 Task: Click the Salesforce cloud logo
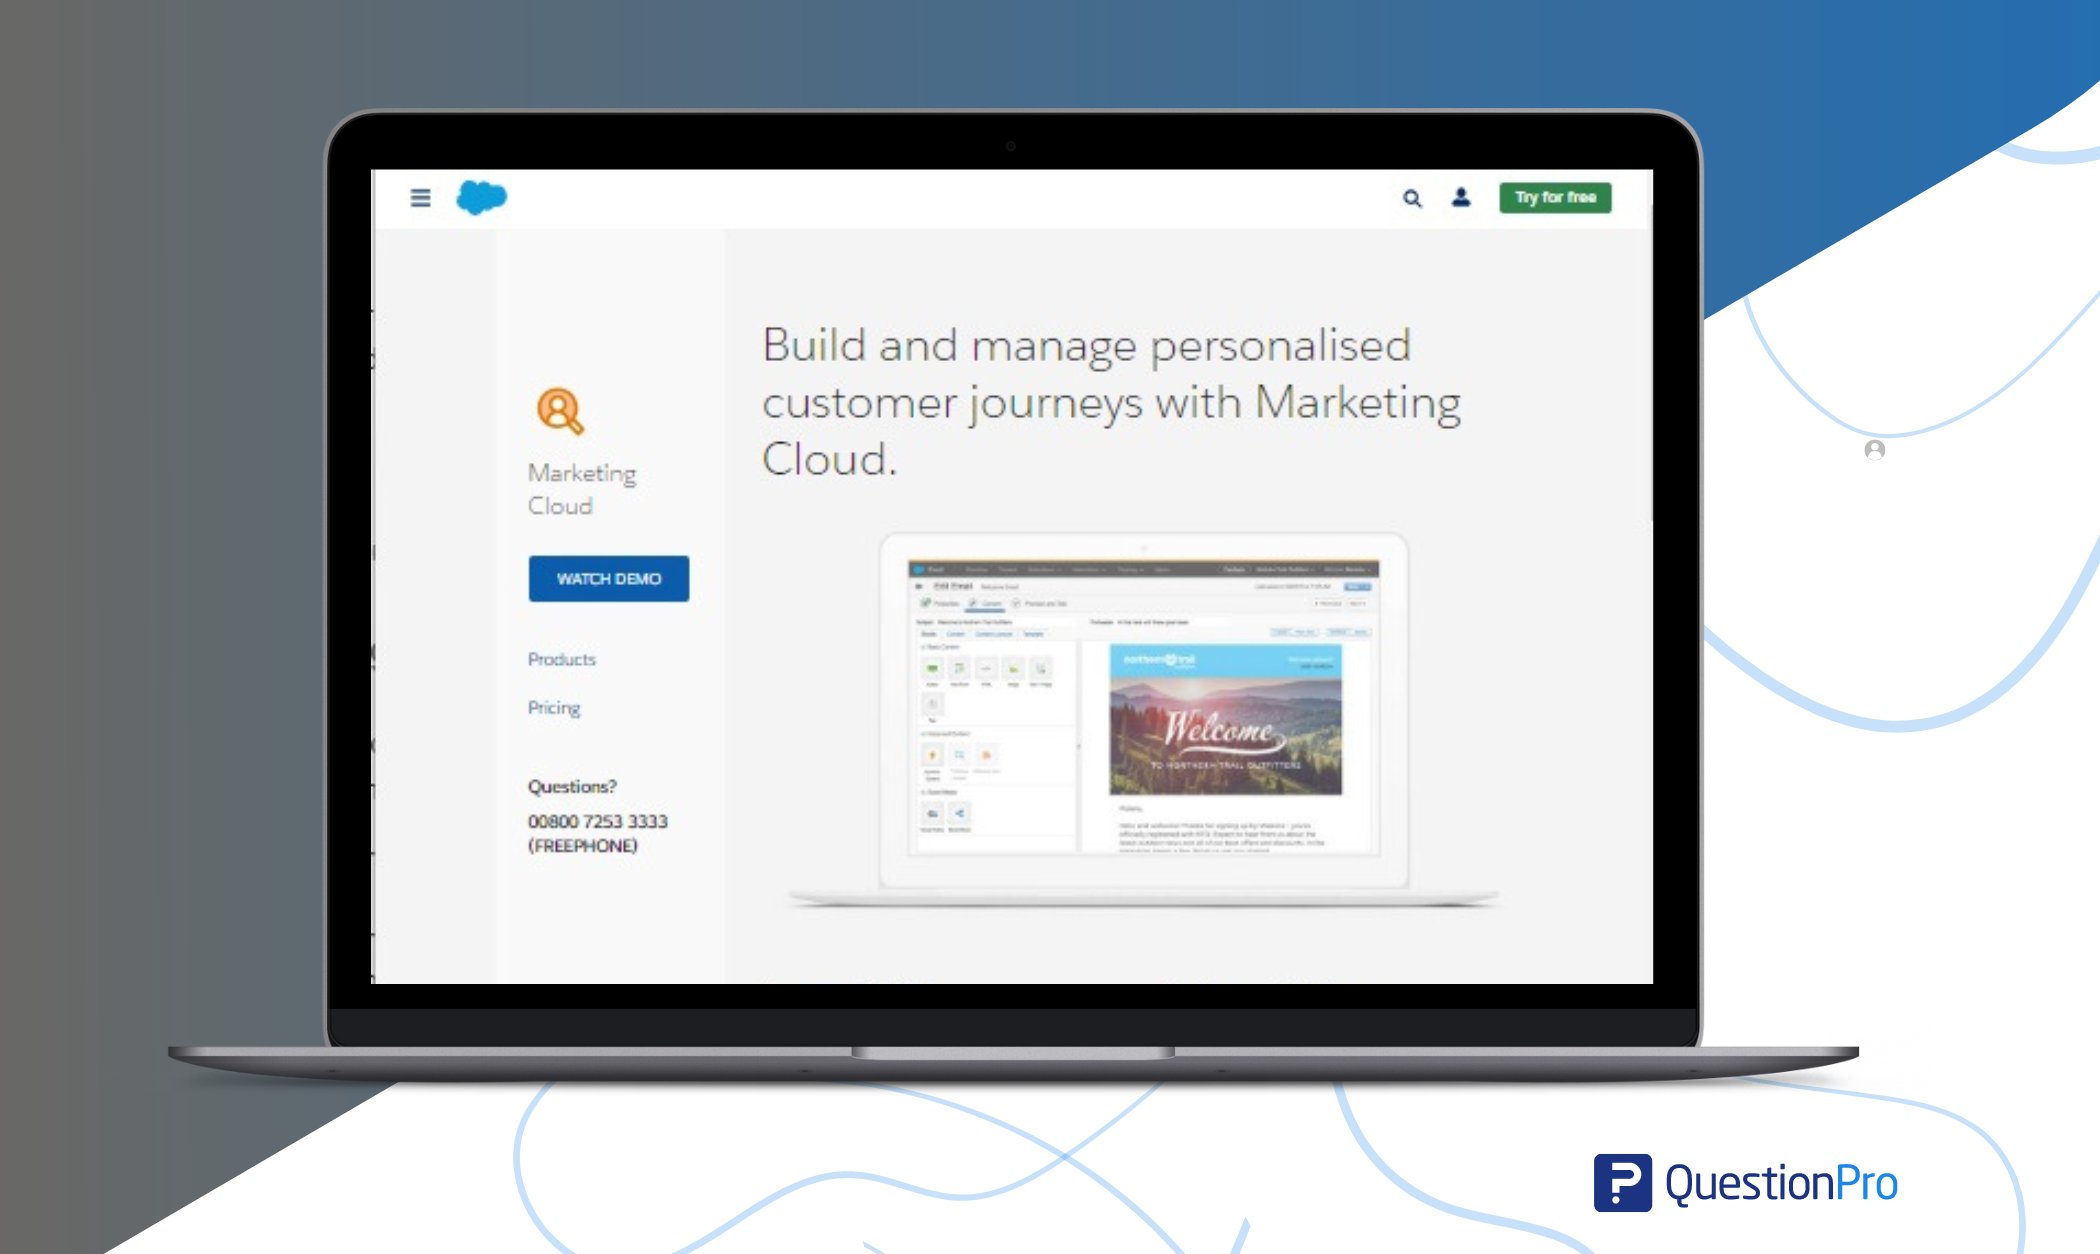point(482,197)
